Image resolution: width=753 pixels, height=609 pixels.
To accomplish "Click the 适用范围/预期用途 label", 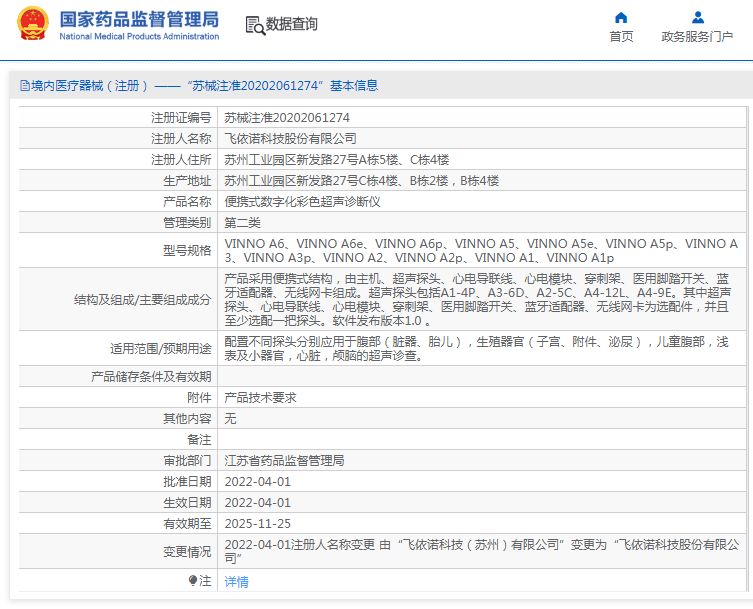I will click(161, 349).
